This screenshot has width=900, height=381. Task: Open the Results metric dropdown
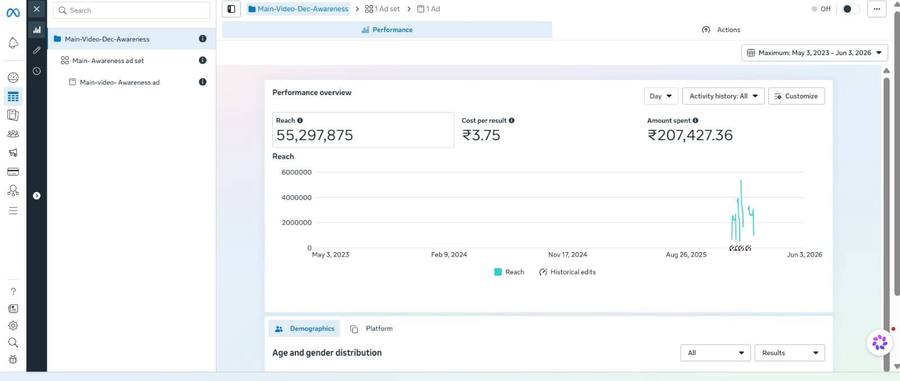click(790, 353)
